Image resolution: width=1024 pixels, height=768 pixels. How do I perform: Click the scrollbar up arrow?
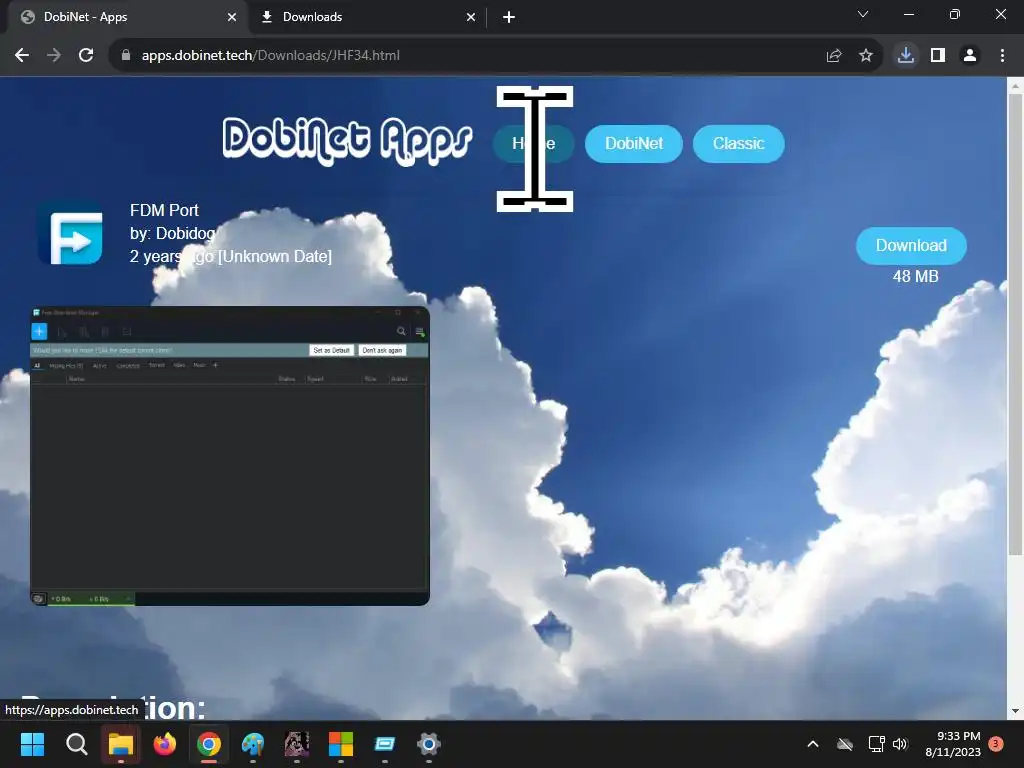click(x=1015, y=86)
